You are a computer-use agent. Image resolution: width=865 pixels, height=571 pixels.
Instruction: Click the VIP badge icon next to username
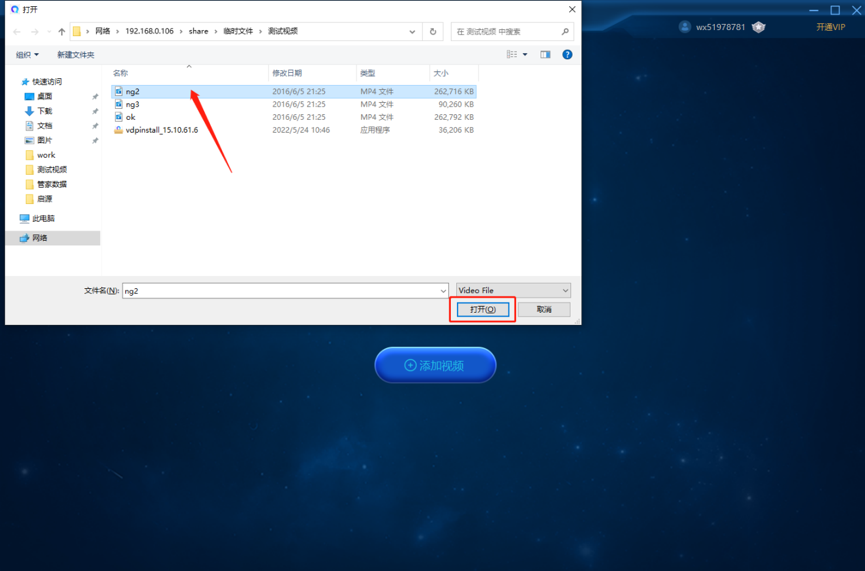coord(759,26)
